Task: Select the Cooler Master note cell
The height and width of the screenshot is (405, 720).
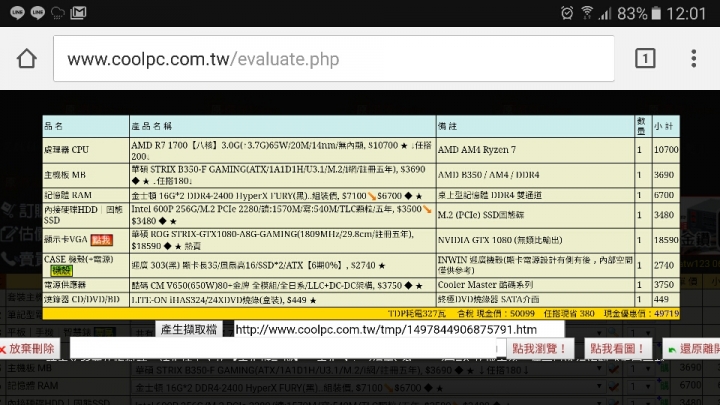Action: coord(535,285)
